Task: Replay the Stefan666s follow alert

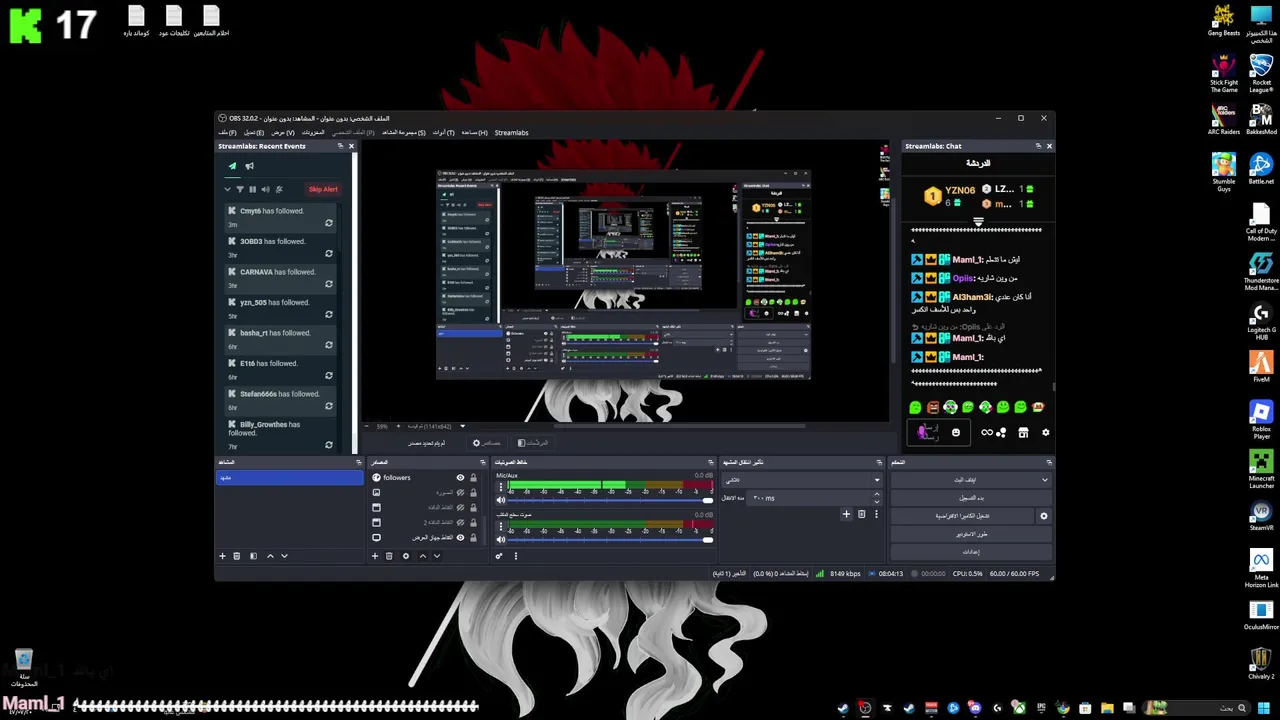Action: point(328,406)
